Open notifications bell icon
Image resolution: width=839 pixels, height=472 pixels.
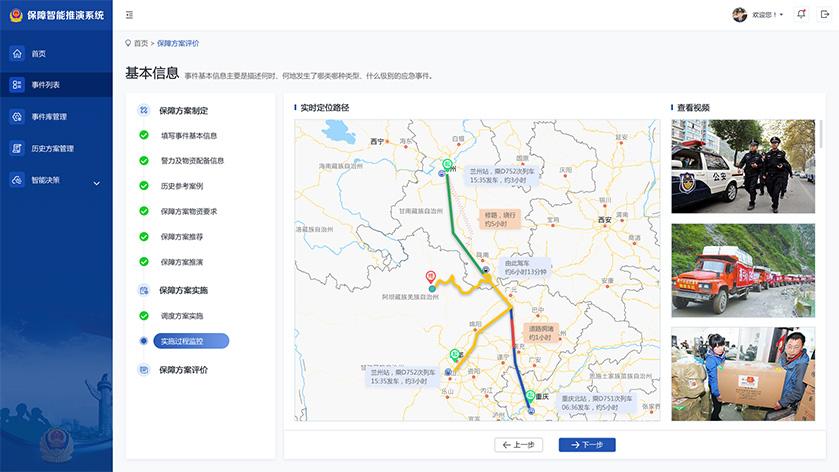click(x=801, y=14)
